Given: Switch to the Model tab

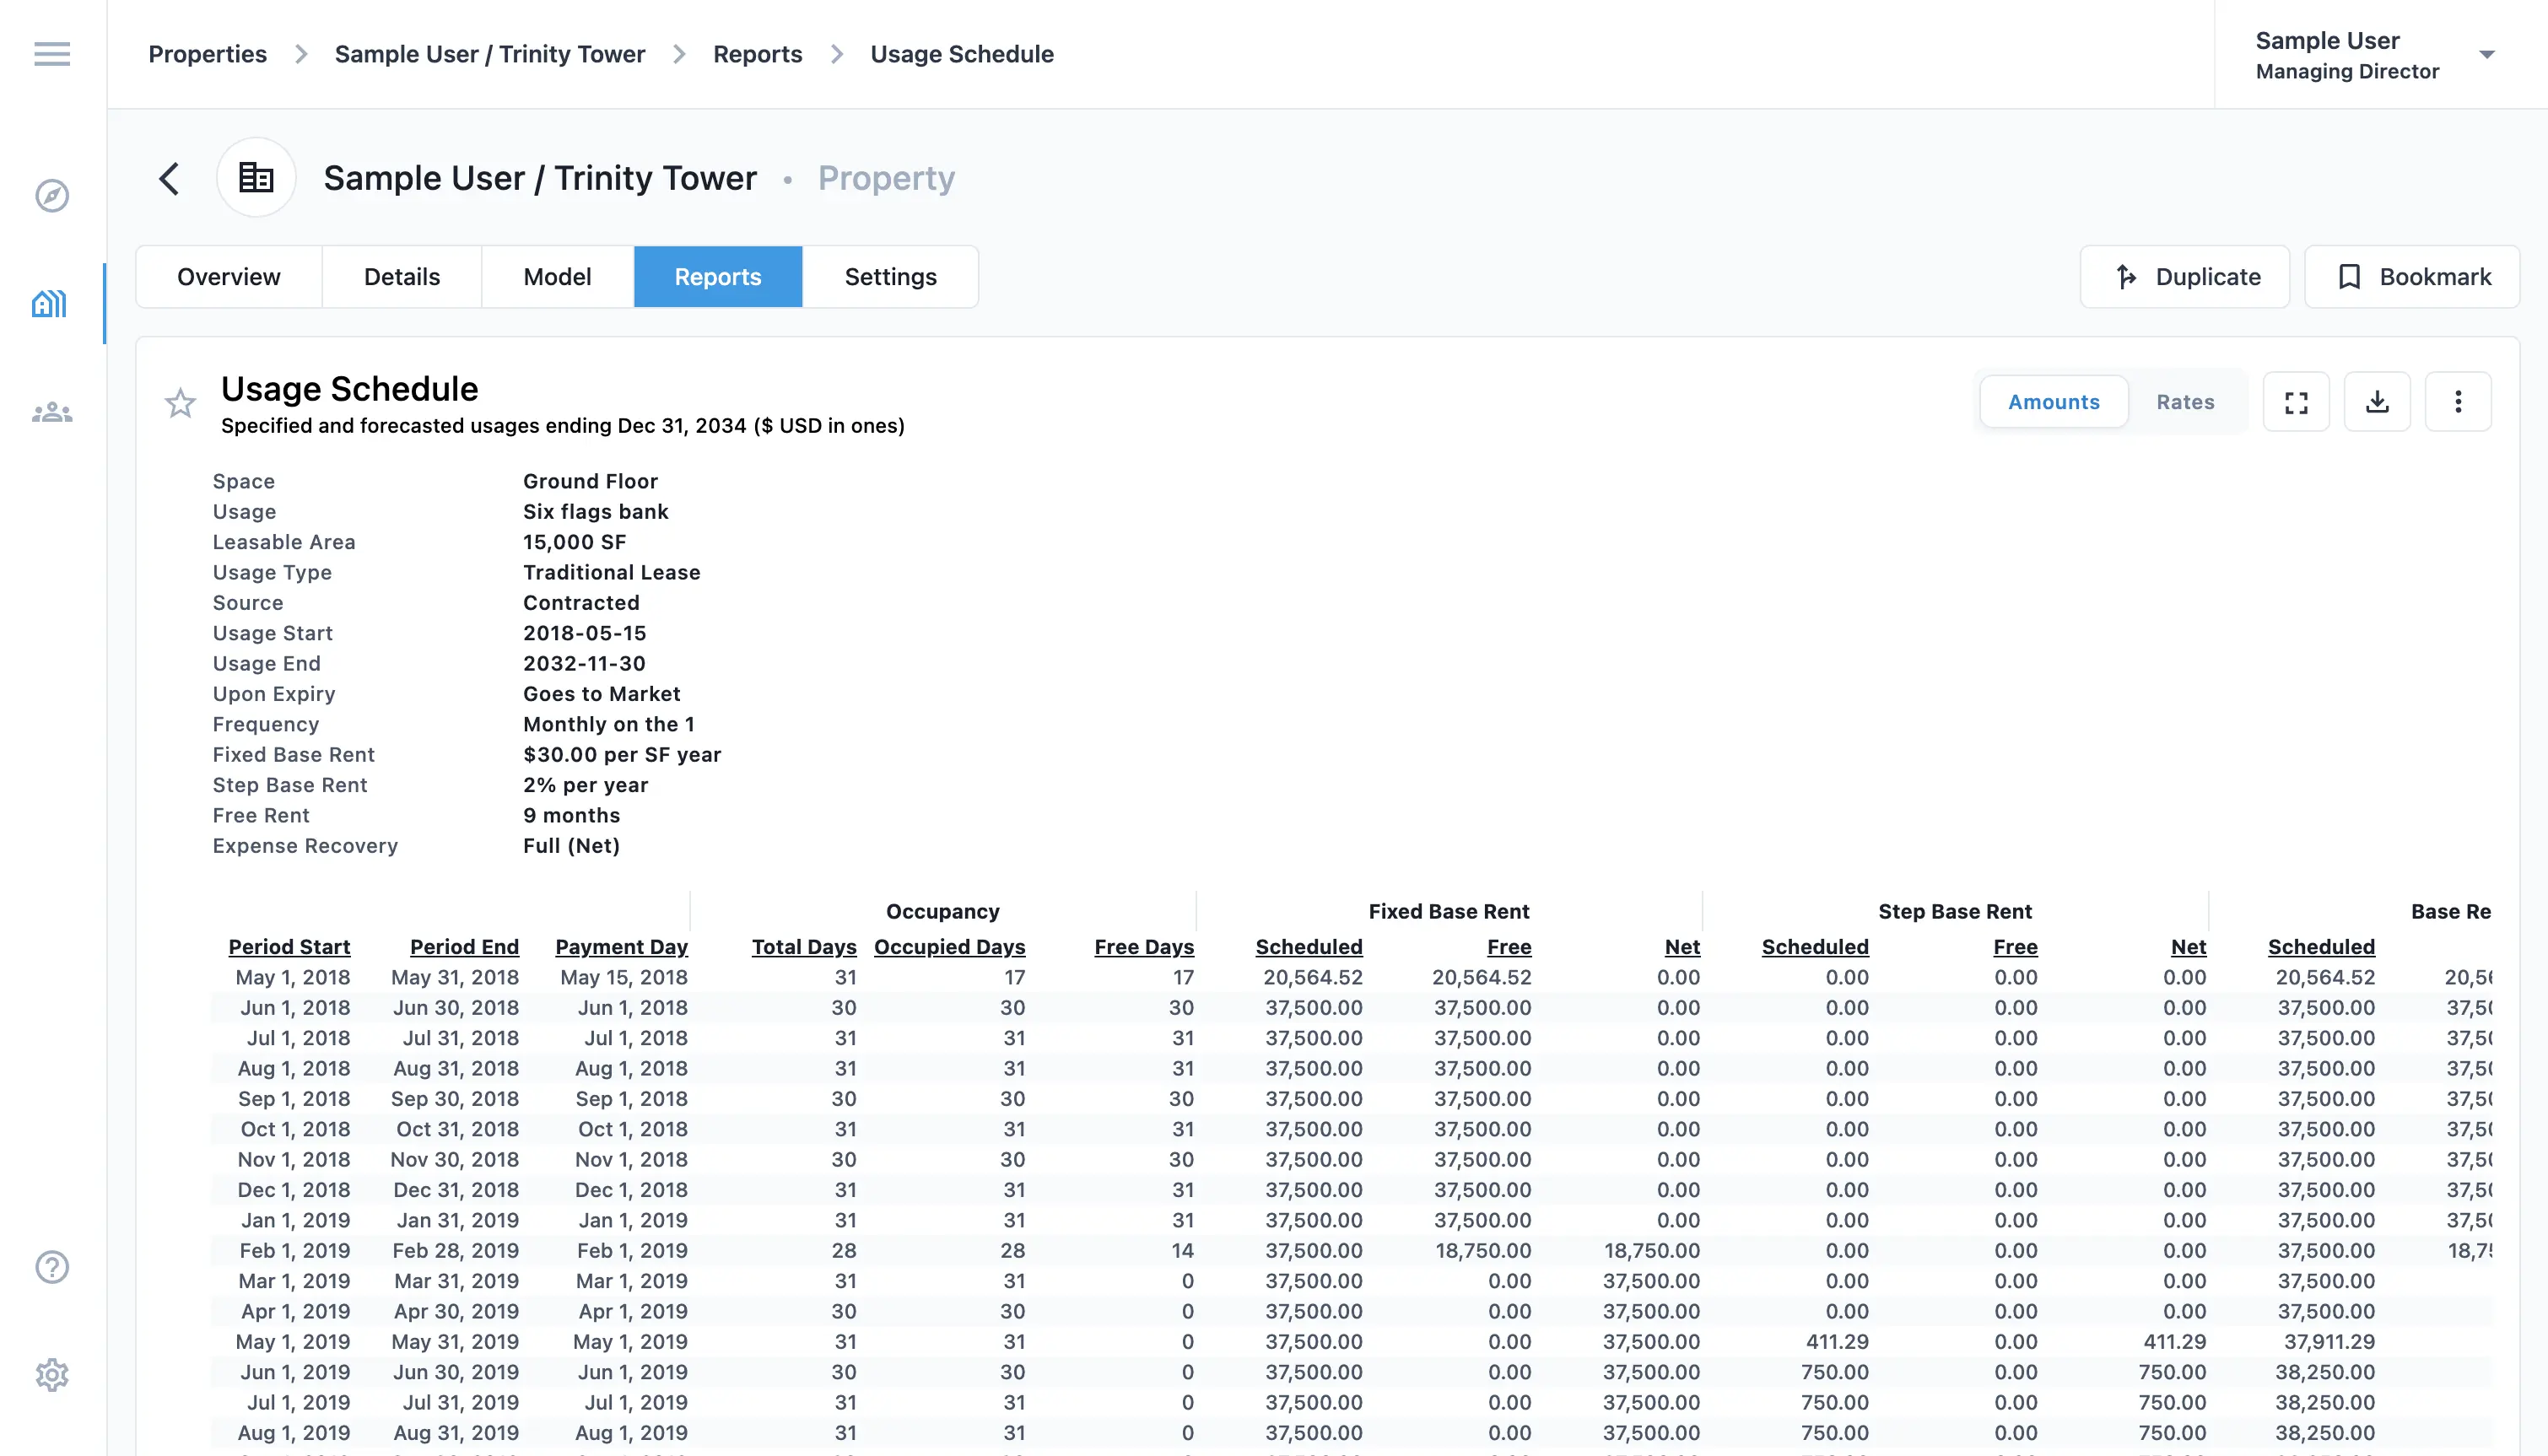Looking at the screenshot, I should click(557, 277).
